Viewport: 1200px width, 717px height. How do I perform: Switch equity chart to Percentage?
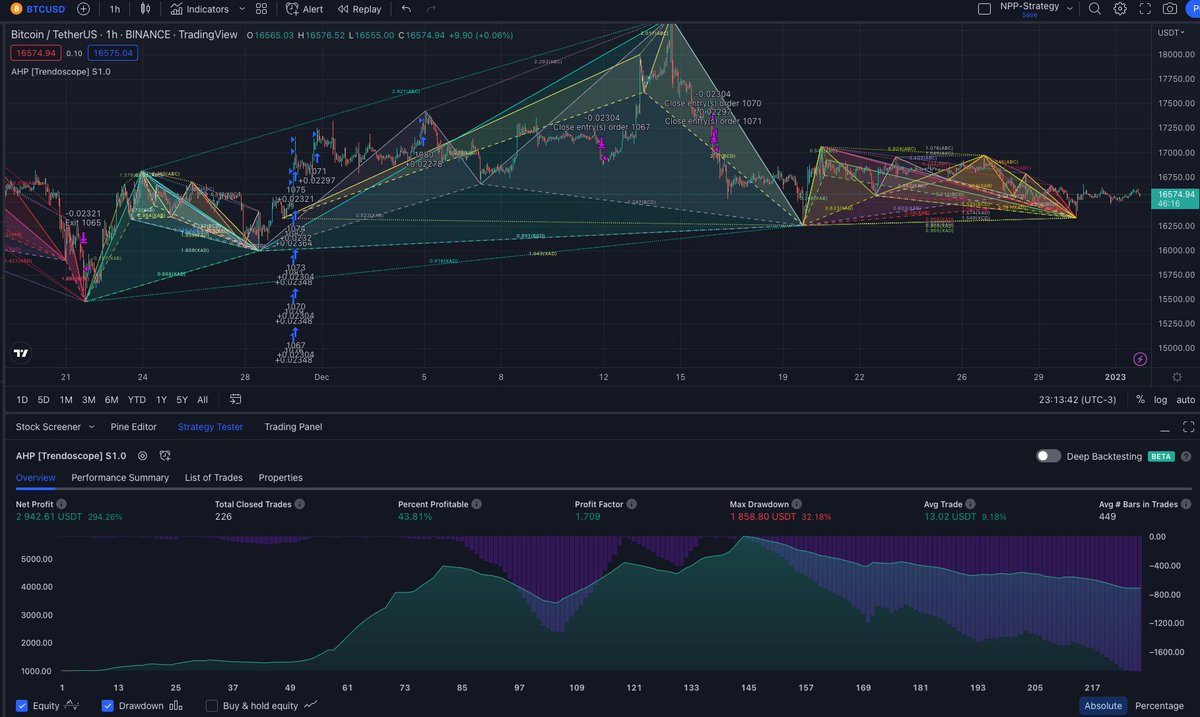[1159, 706]
